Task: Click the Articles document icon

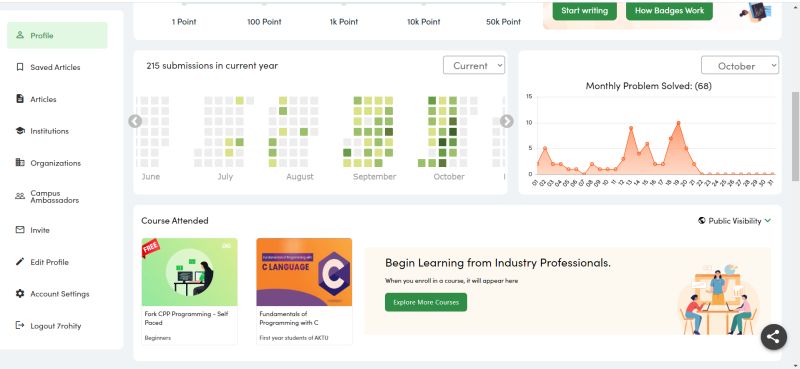Action: point(20,99)
